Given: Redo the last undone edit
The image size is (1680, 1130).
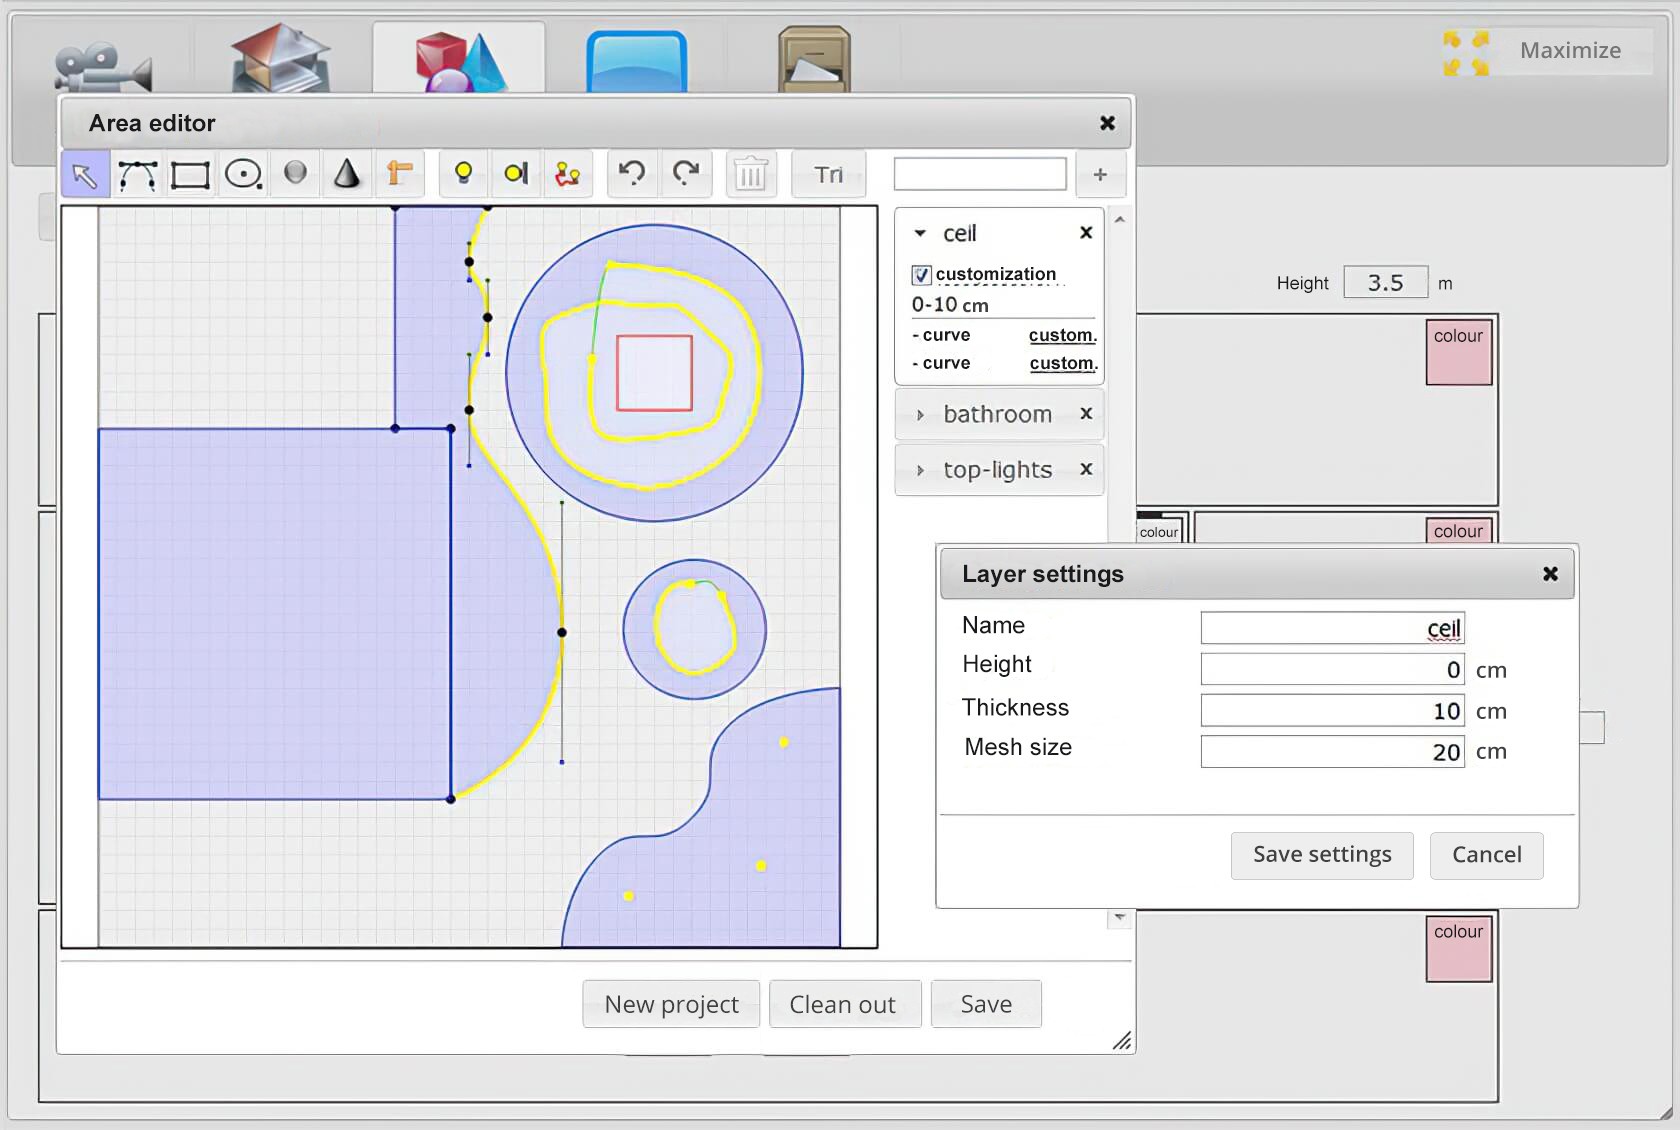Looking at the screenshot, I should [x=686, y=174].
